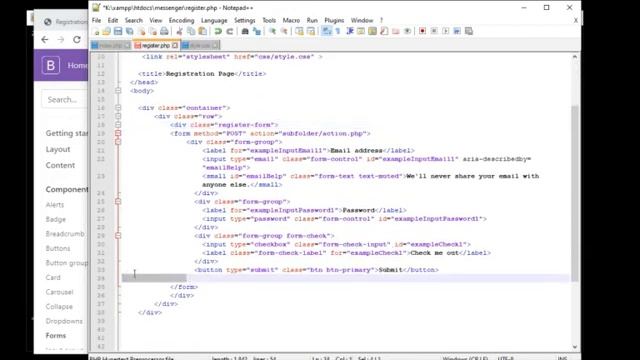Click the Run Macro Multiple Times icon
The width and height of the screenshot is (640, 360).
tap(457, 31)
